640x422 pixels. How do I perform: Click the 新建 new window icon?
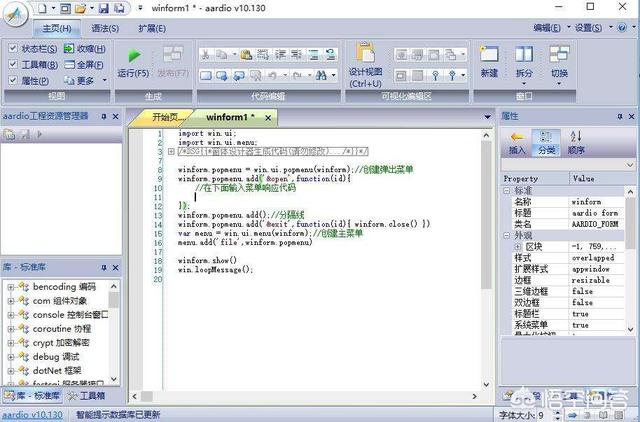tap(489, 54)
